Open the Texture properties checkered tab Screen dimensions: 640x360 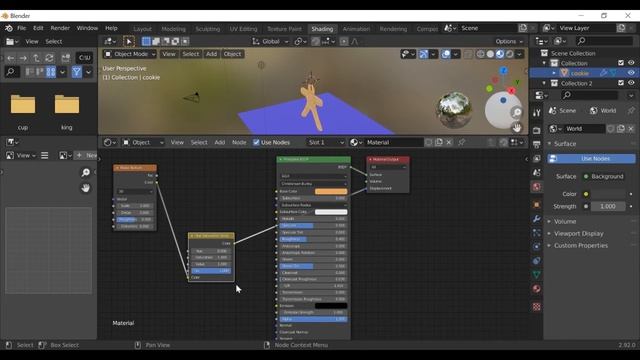537,307
